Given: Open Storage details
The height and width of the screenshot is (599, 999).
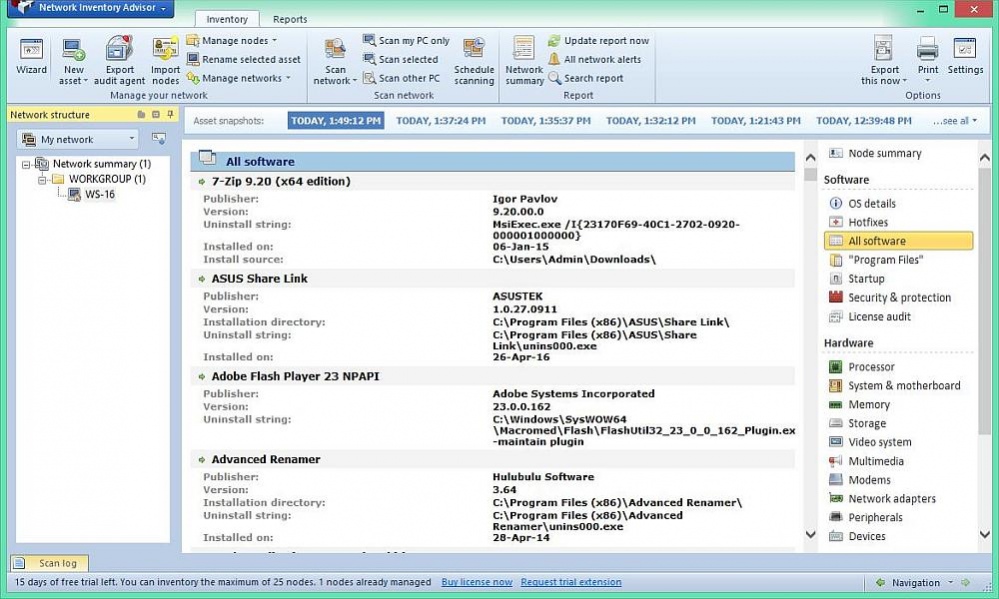Looking at the screenshot, I should click(x=858, y=423).
